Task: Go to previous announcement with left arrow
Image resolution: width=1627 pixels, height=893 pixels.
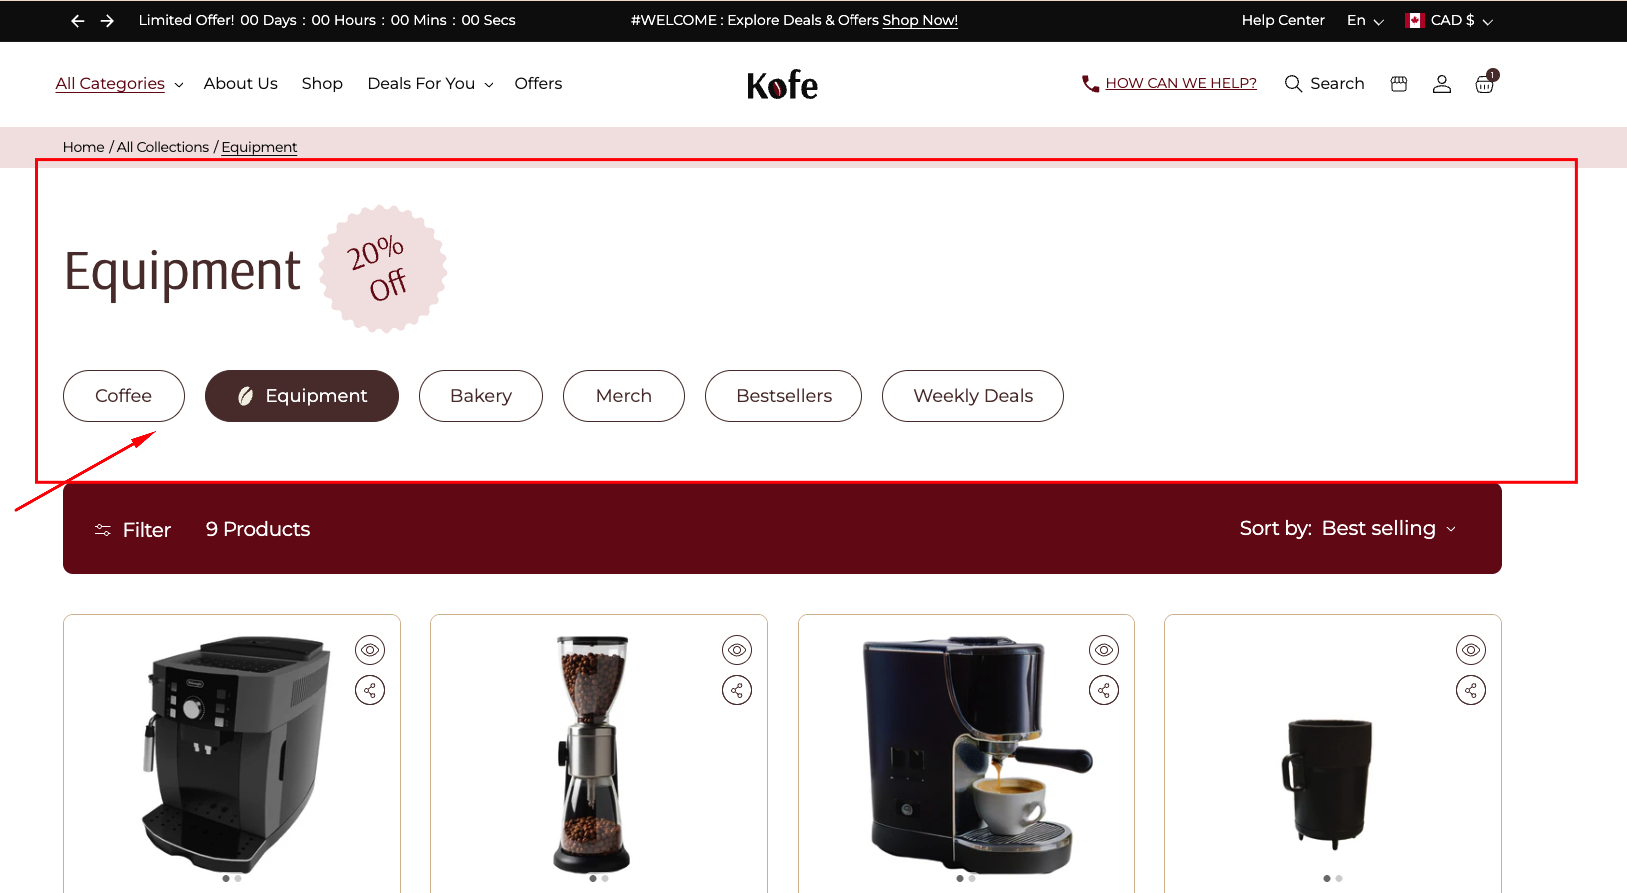Action: pyautogui.click(x=78, y=21)
